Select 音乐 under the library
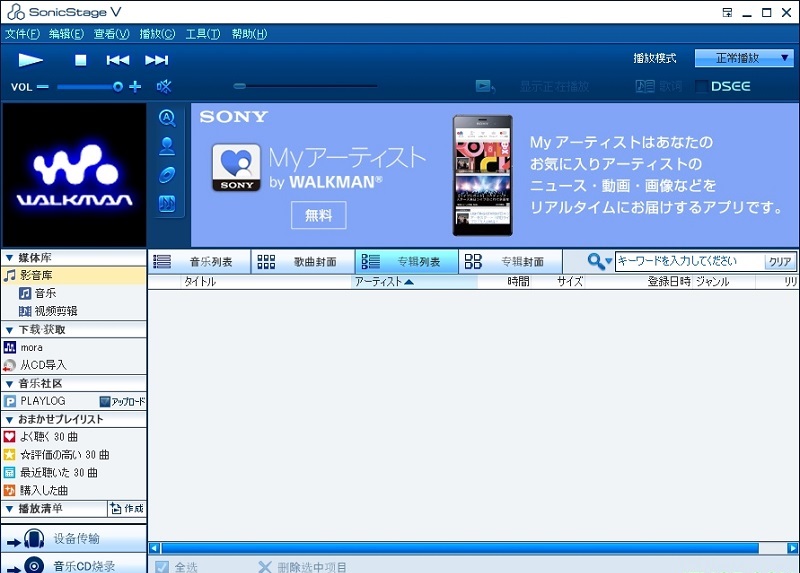 [x=45, y=293]
